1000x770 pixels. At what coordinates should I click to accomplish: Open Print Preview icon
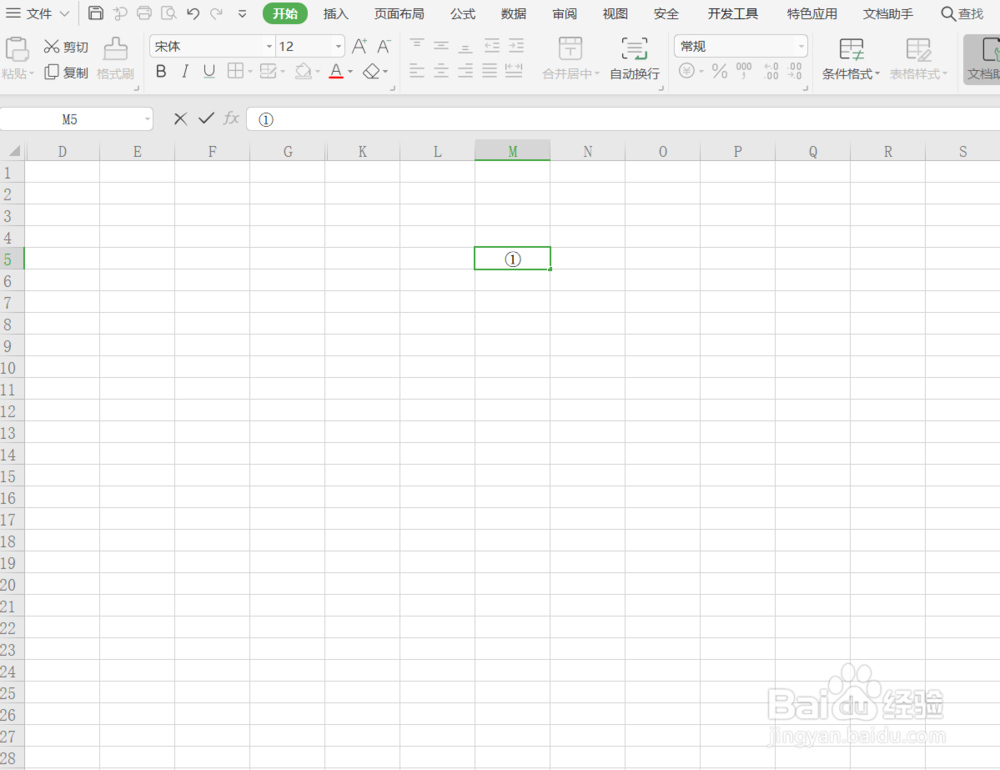point(168,13)
